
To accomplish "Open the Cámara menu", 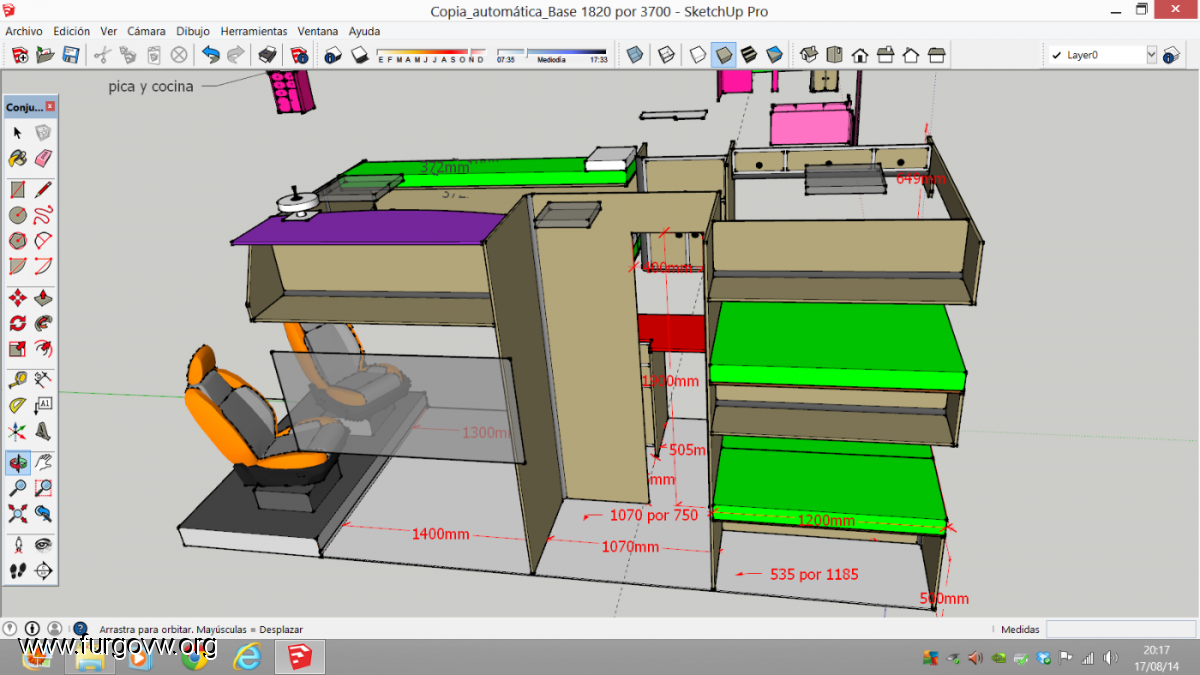I will (146, 31).
